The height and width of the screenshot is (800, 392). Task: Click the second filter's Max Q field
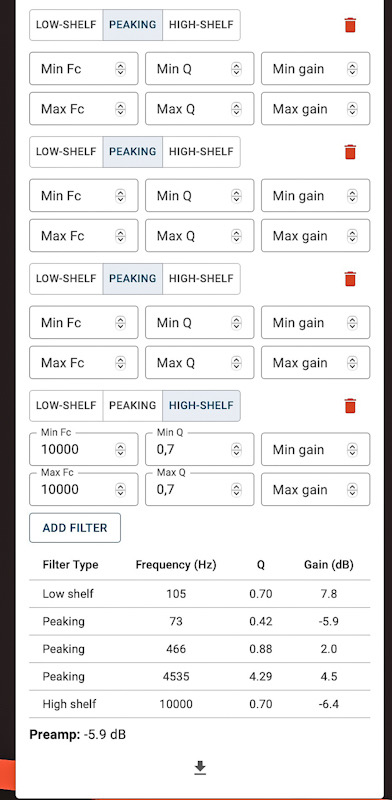(x=199, y=236)
